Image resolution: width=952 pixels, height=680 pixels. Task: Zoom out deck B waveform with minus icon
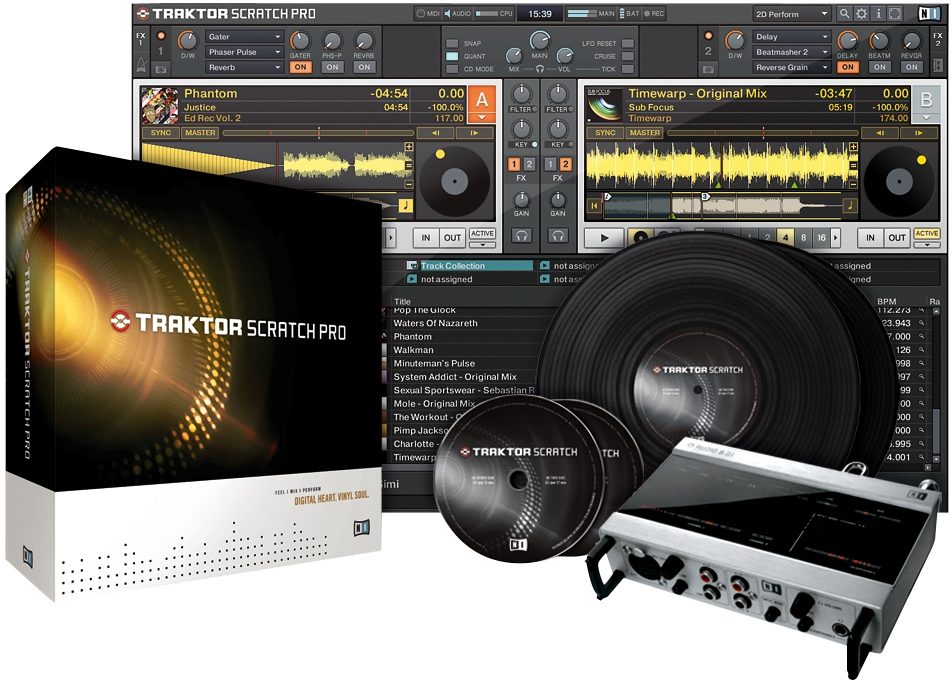click(x=853, y=184)
